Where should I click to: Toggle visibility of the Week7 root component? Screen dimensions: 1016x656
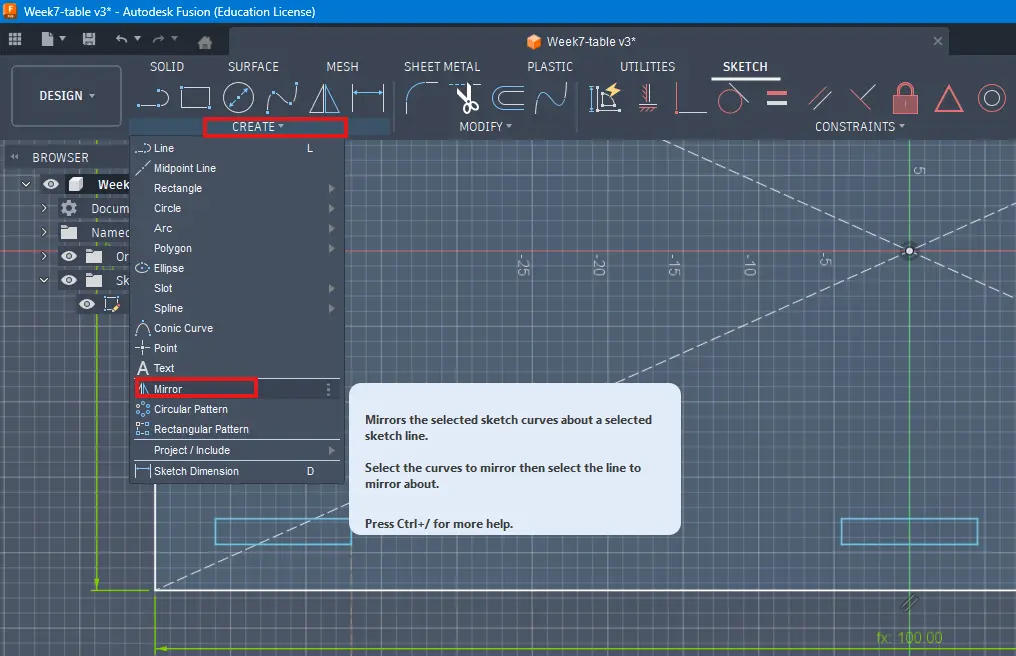tap(51, 184)
